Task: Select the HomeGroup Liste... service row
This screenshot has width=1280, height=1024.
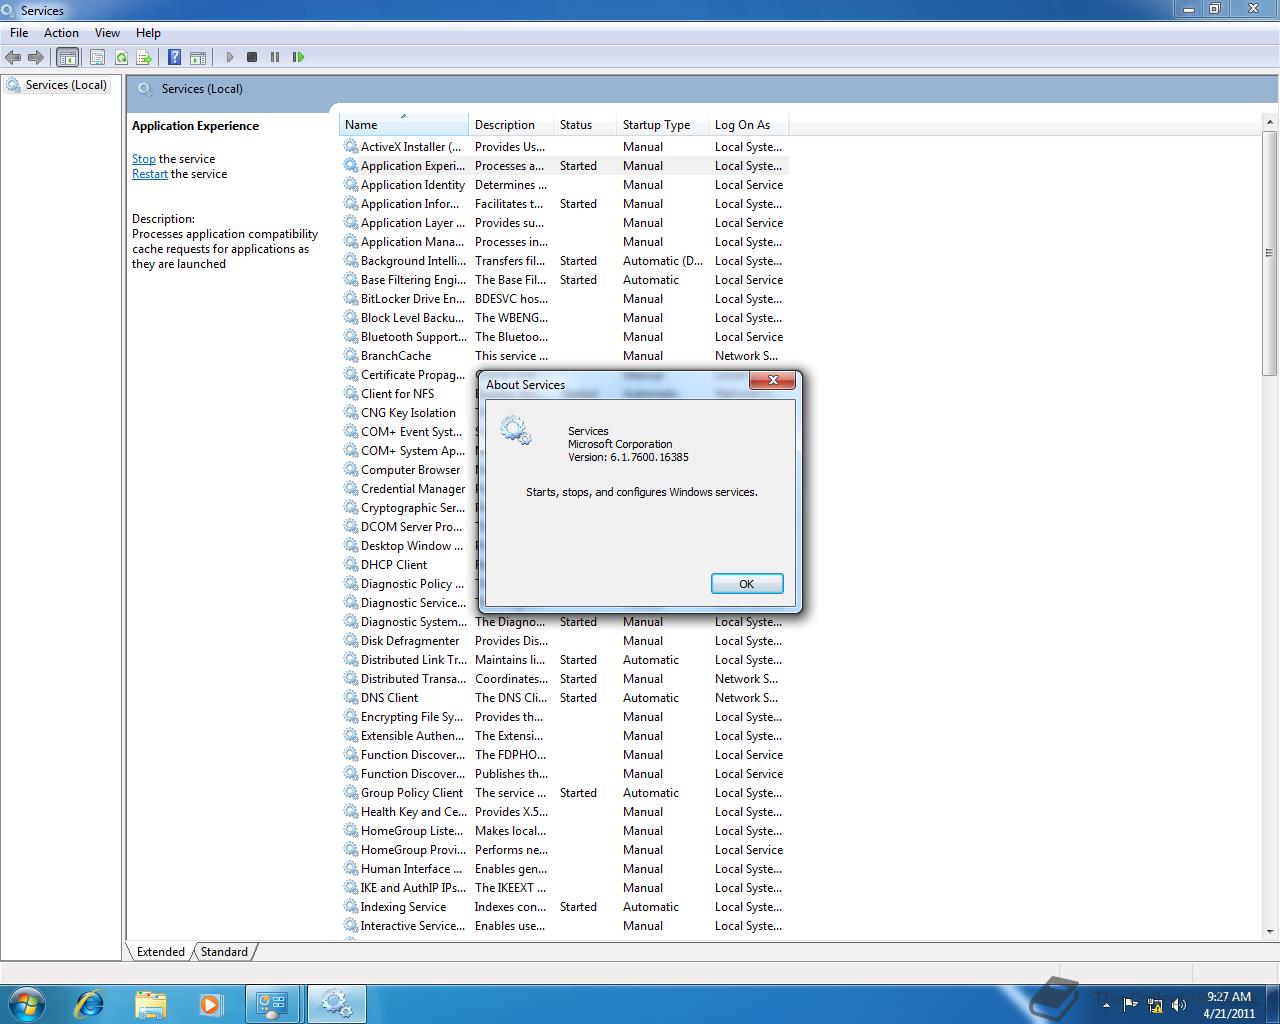Action: (565, 831)
